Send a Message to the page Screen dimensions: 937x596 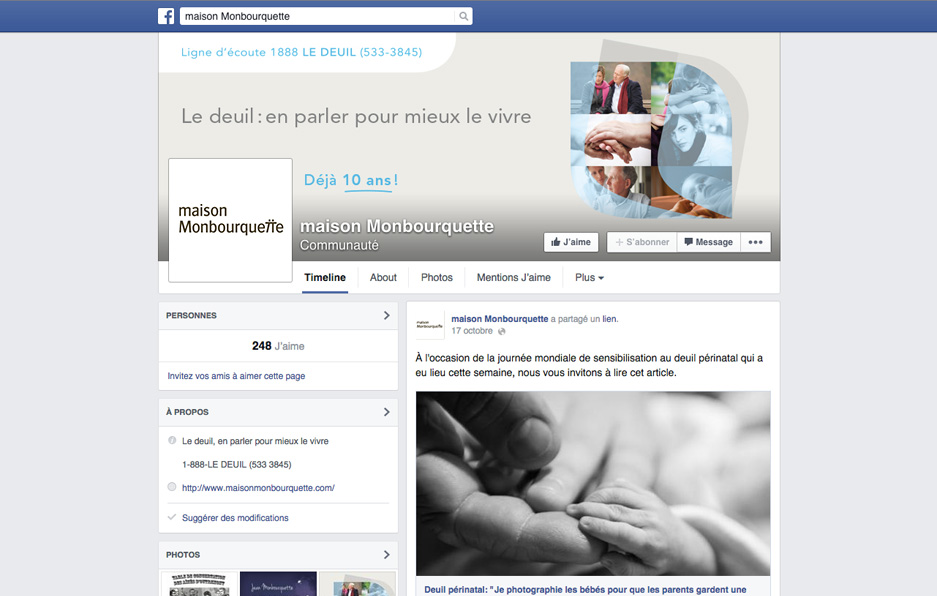coord(709,242)
